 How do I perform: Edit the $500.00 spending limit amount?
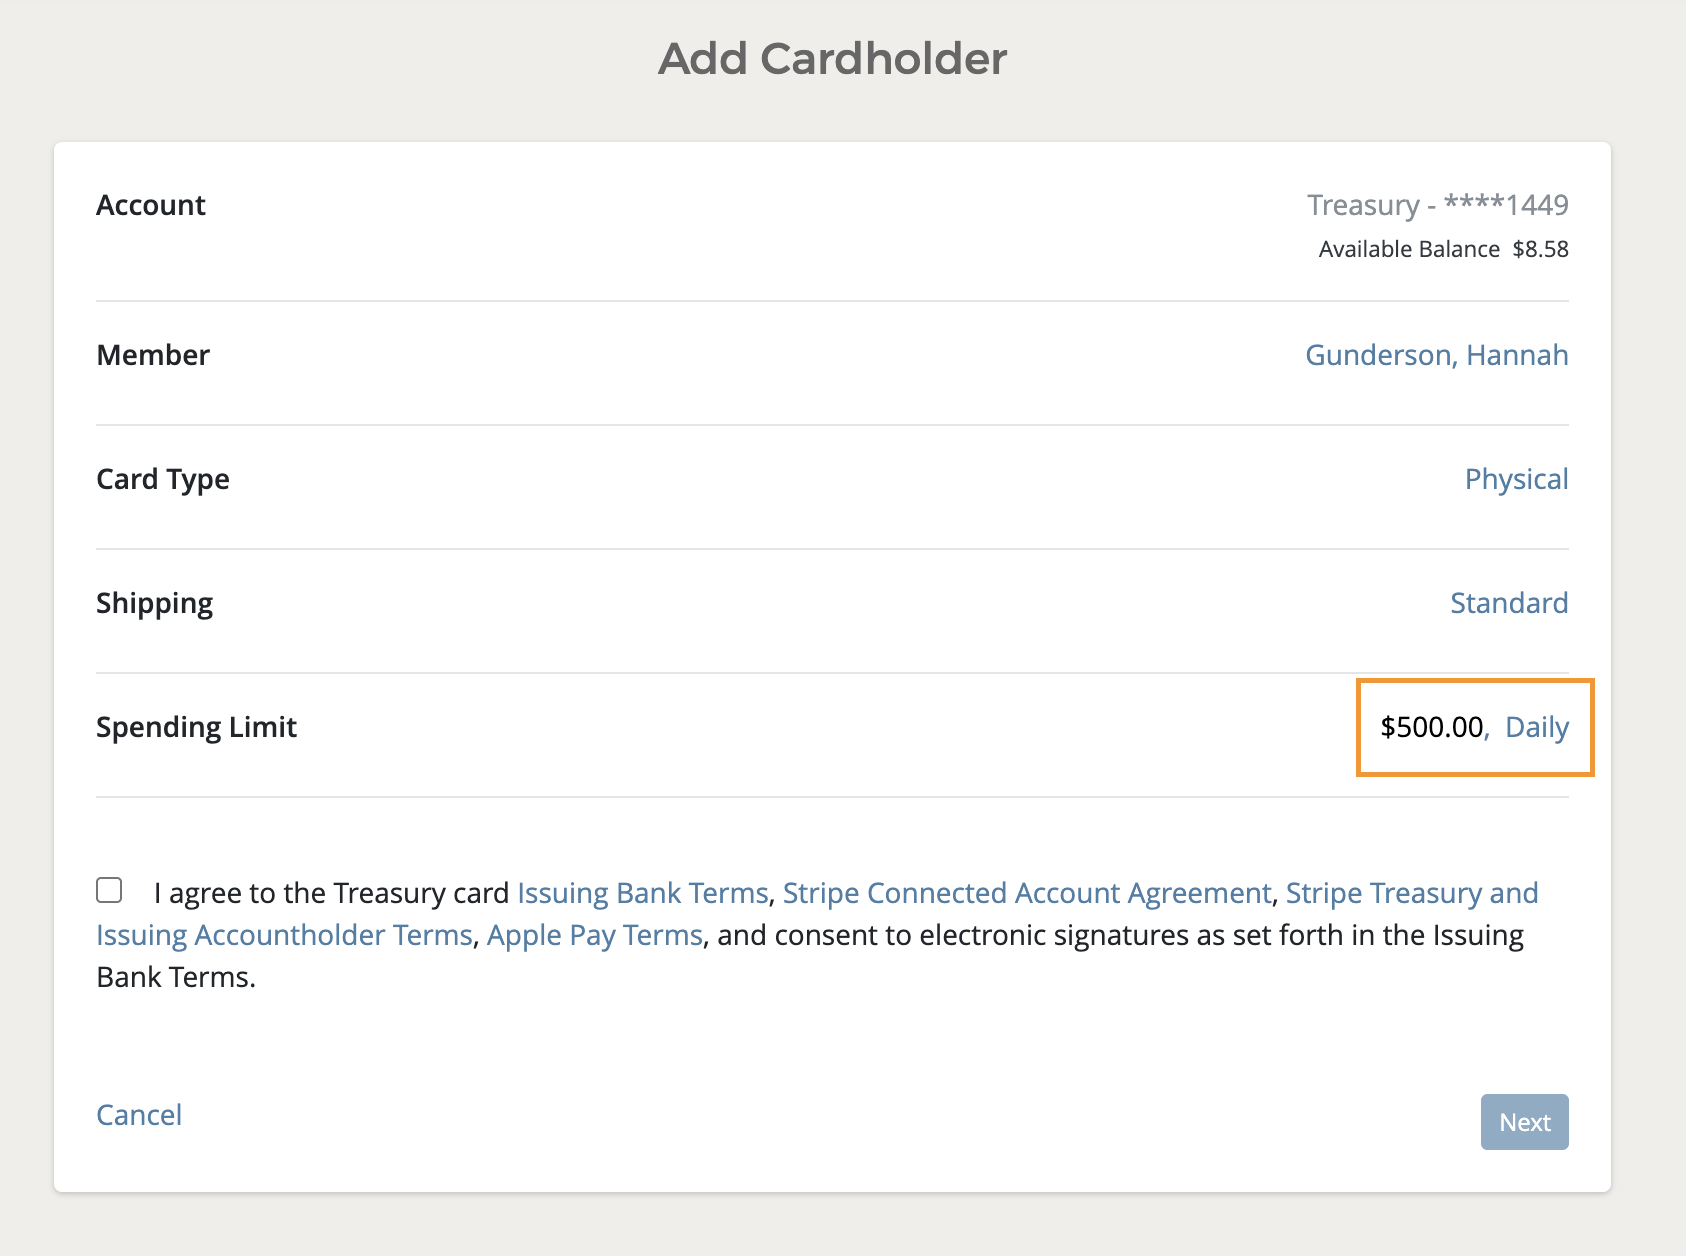1432,727
